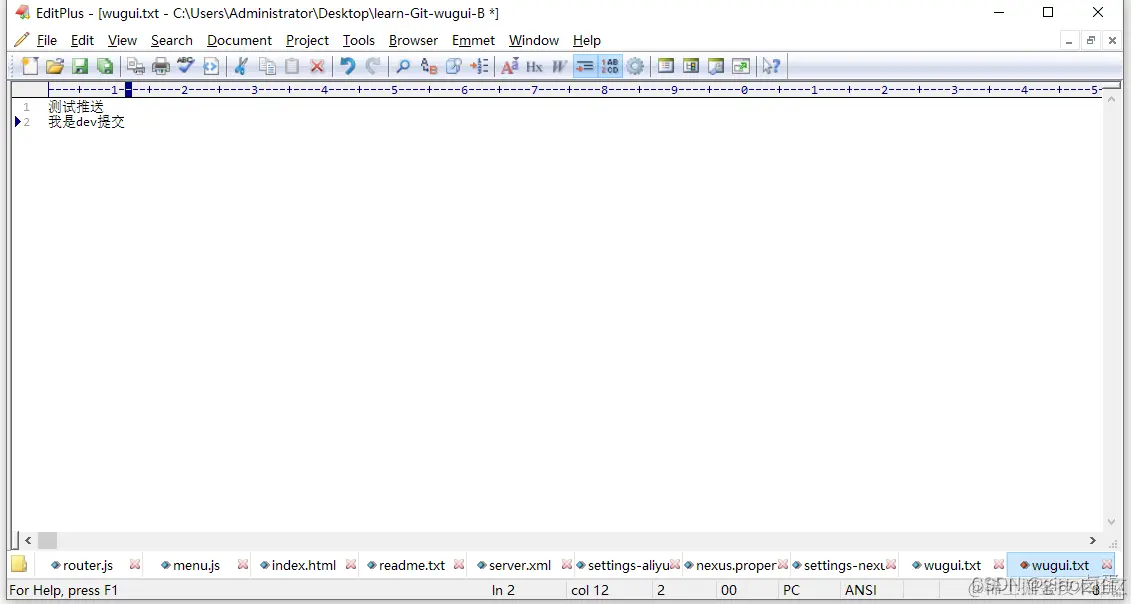Click the grayed Redo arrow icon
This screenshot has width=1134, height=604.
(372, 67)
